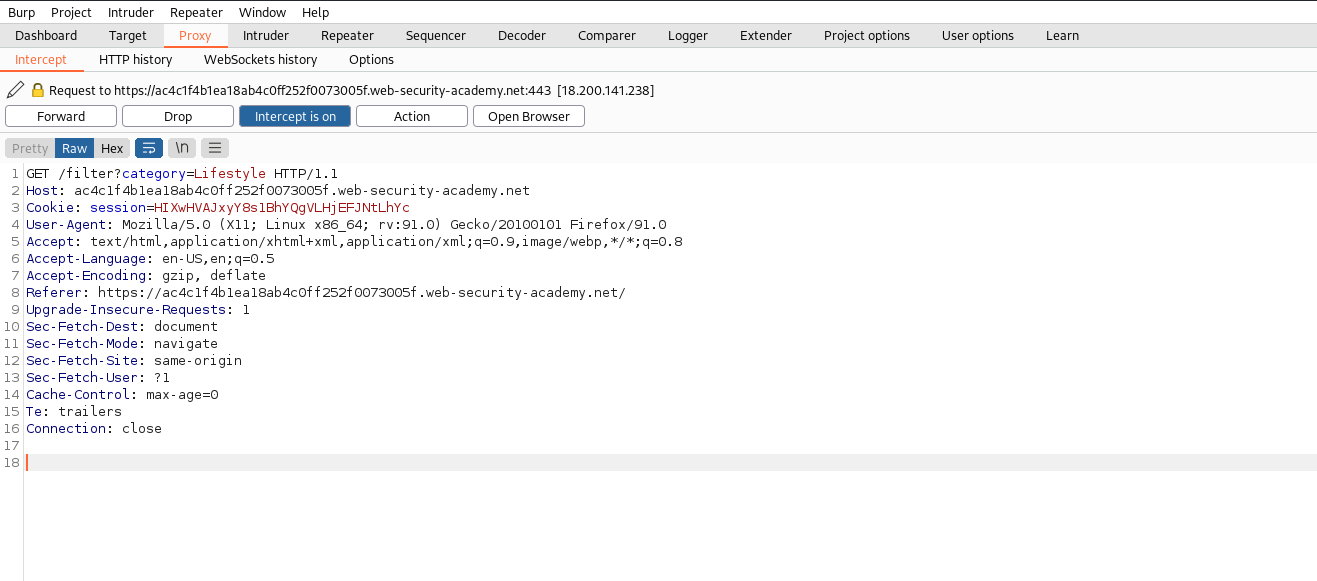Screen dimensions: 1317x581
Task: Switch to Raw view
Action: 75,148
